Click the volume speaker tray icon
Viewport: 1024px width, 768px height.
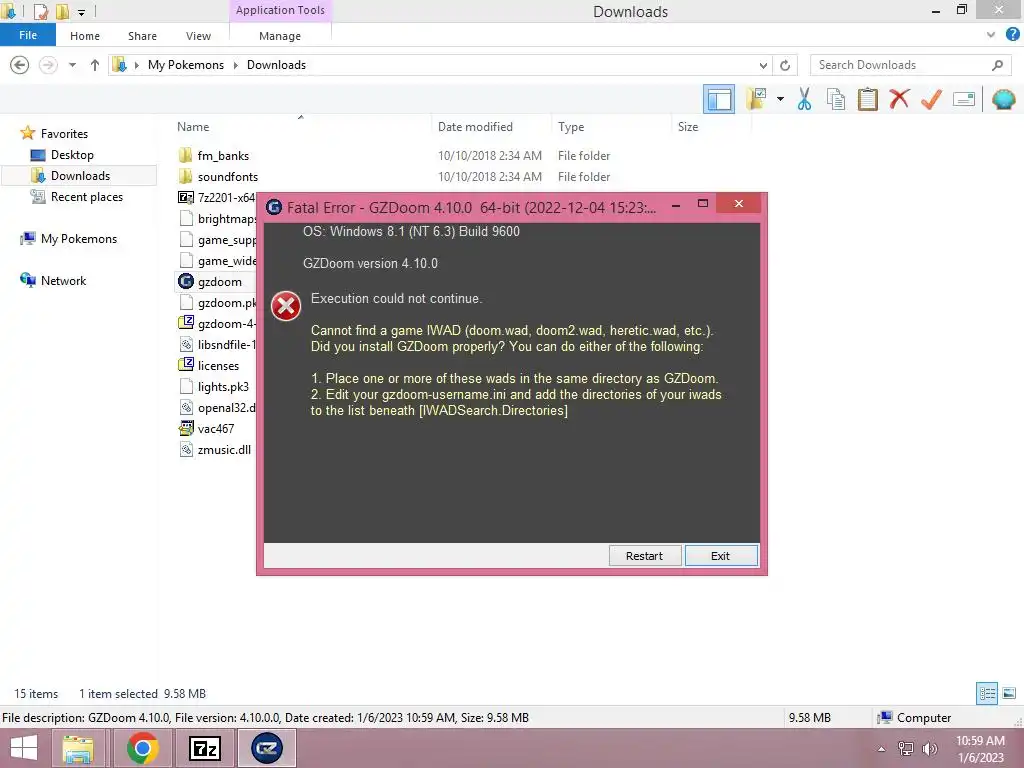point(930,749)
